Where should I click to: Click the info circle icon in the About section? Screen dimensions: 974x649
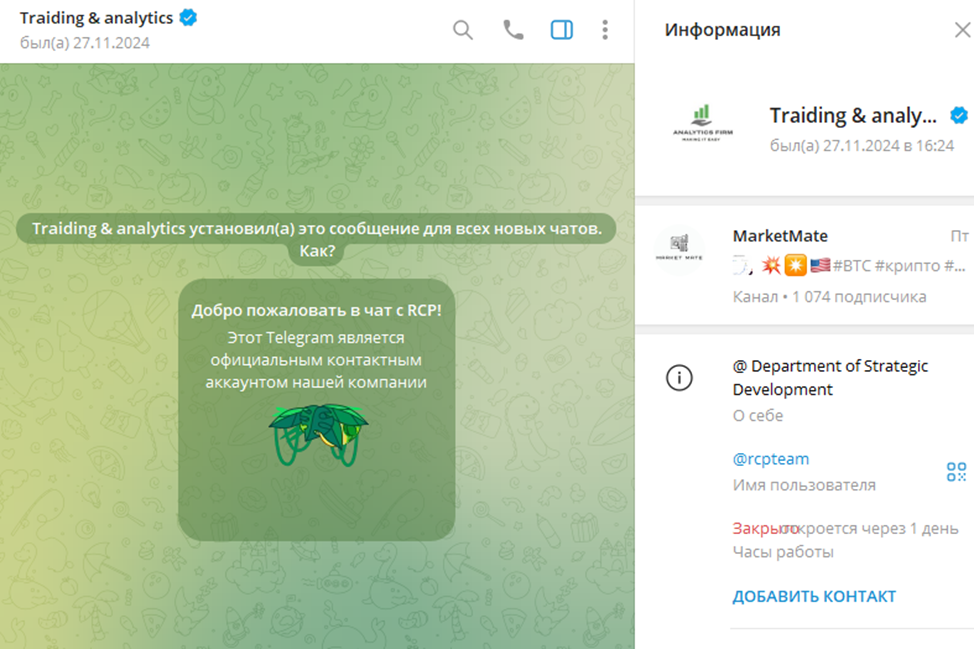(x=679, y=378)
